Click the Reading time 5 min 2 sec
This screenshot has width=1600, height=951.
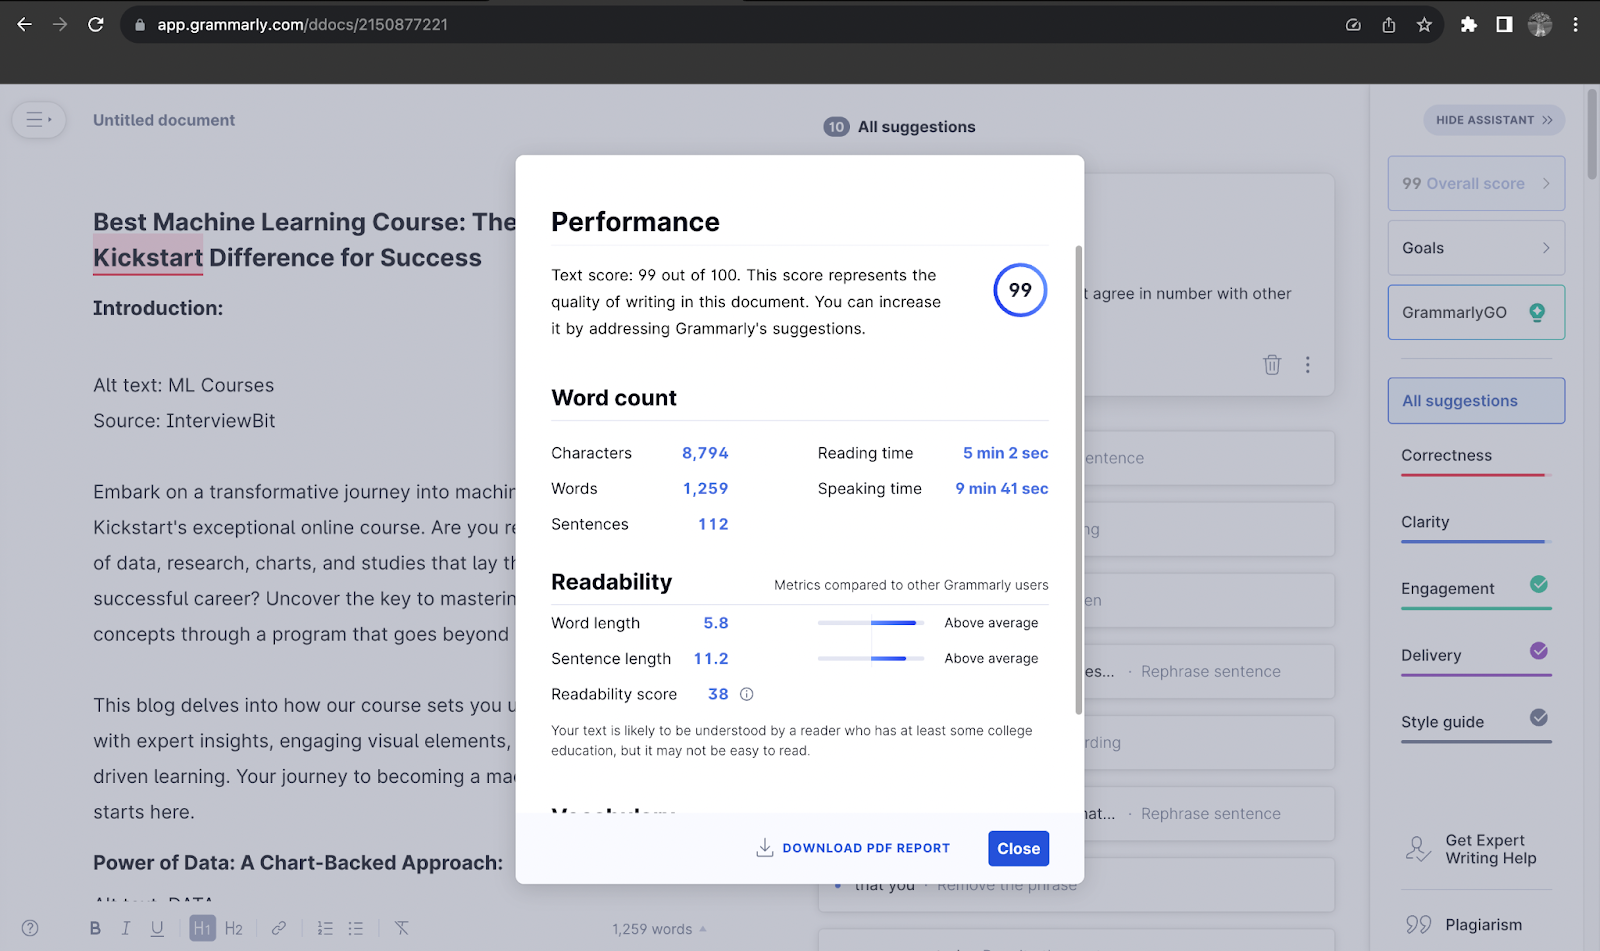tap(1005, 453)
